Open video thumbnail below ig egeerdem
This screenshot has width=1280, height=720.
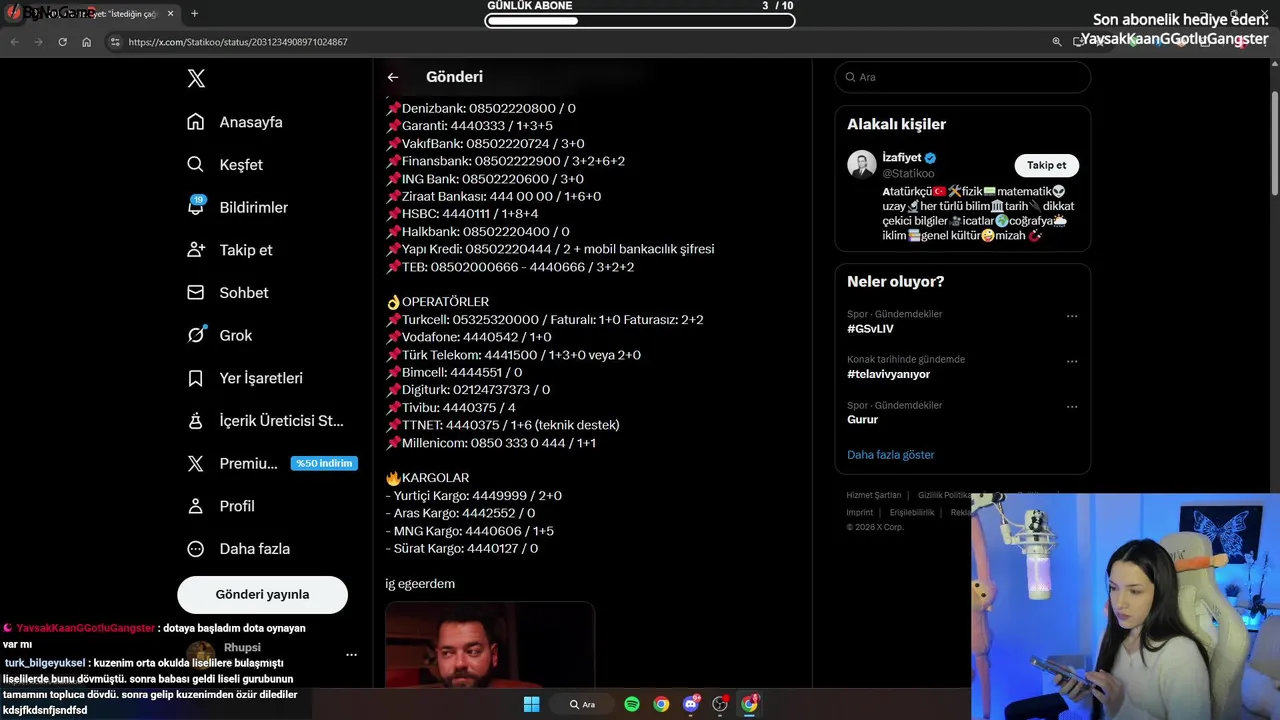pyautogui.click(x=490, y=644)
